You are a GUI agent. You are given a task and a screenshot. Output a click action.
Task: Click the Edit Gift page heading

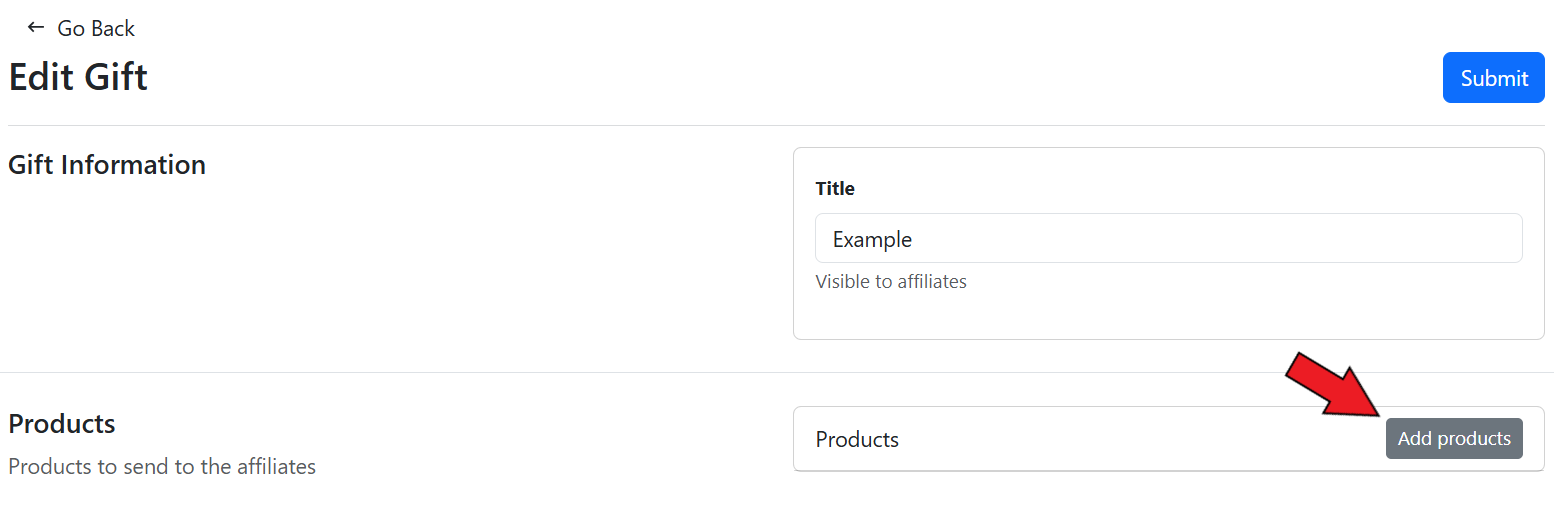(78, 78)
